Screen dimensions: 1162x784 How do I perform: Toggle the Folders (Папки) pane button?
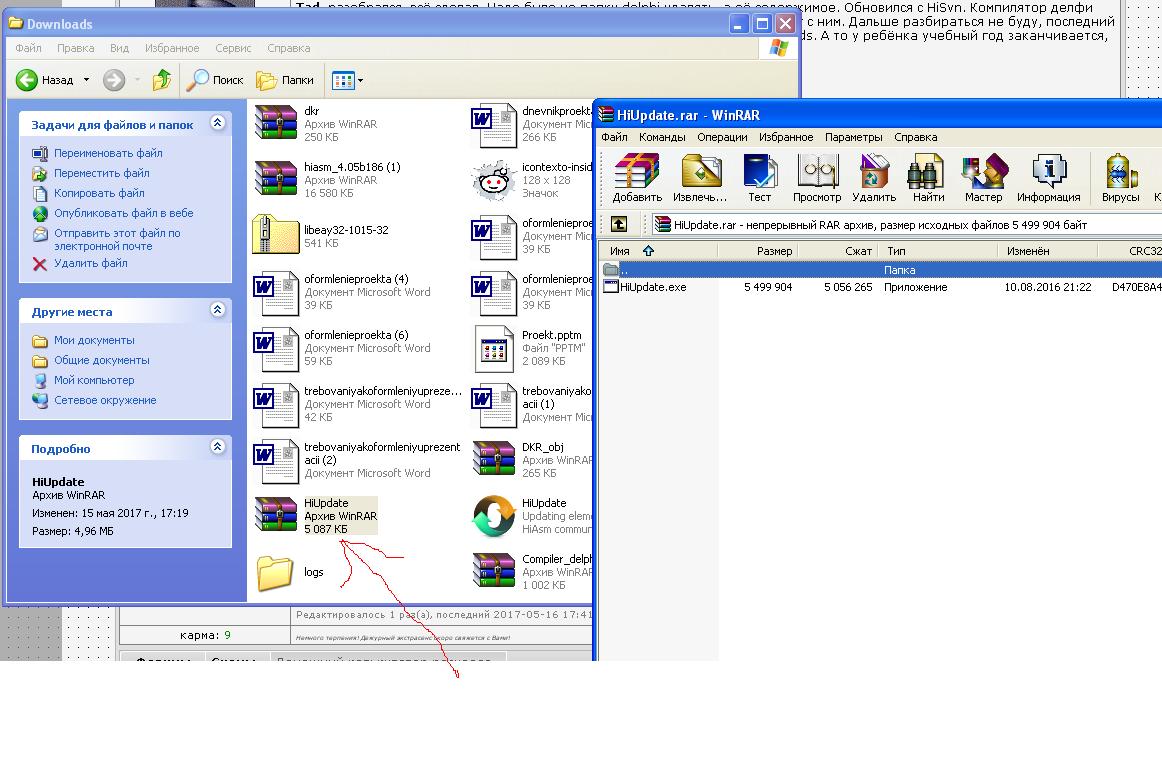285,80
